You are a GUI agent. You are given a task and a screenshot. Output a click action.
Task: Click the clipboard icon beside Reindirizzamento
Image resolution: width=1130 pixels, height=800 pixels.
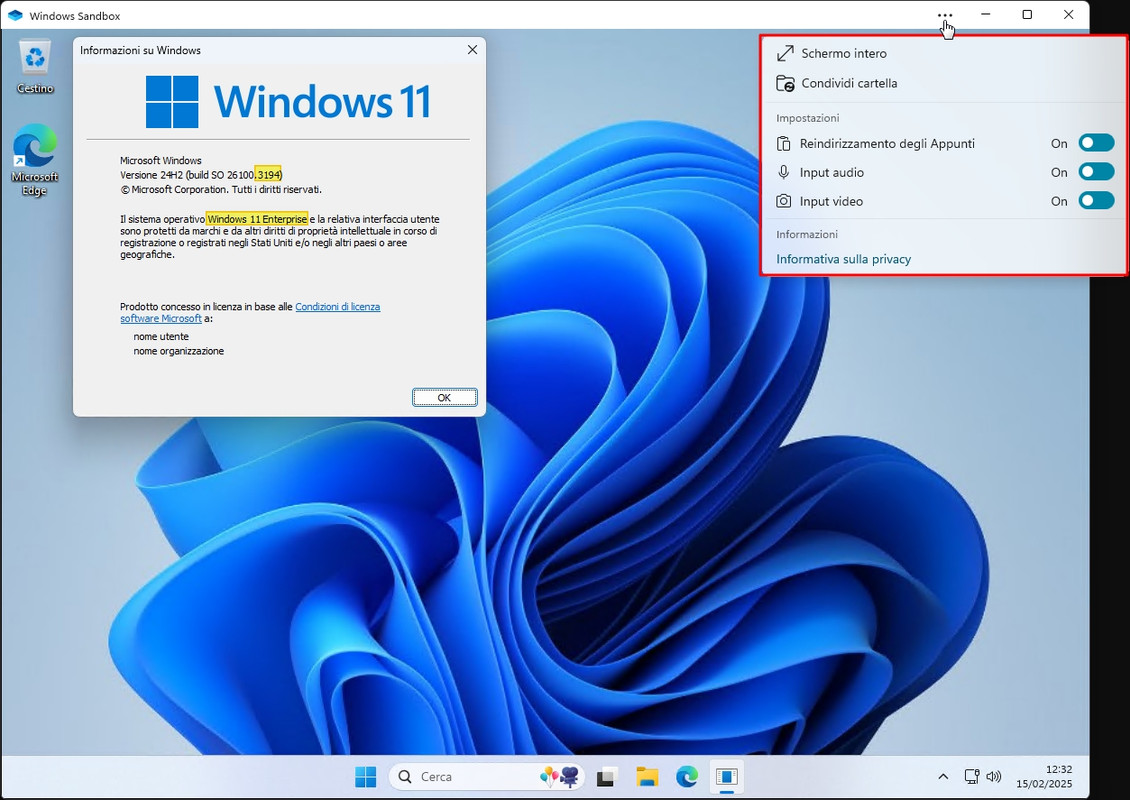click(x=783, y=143)
